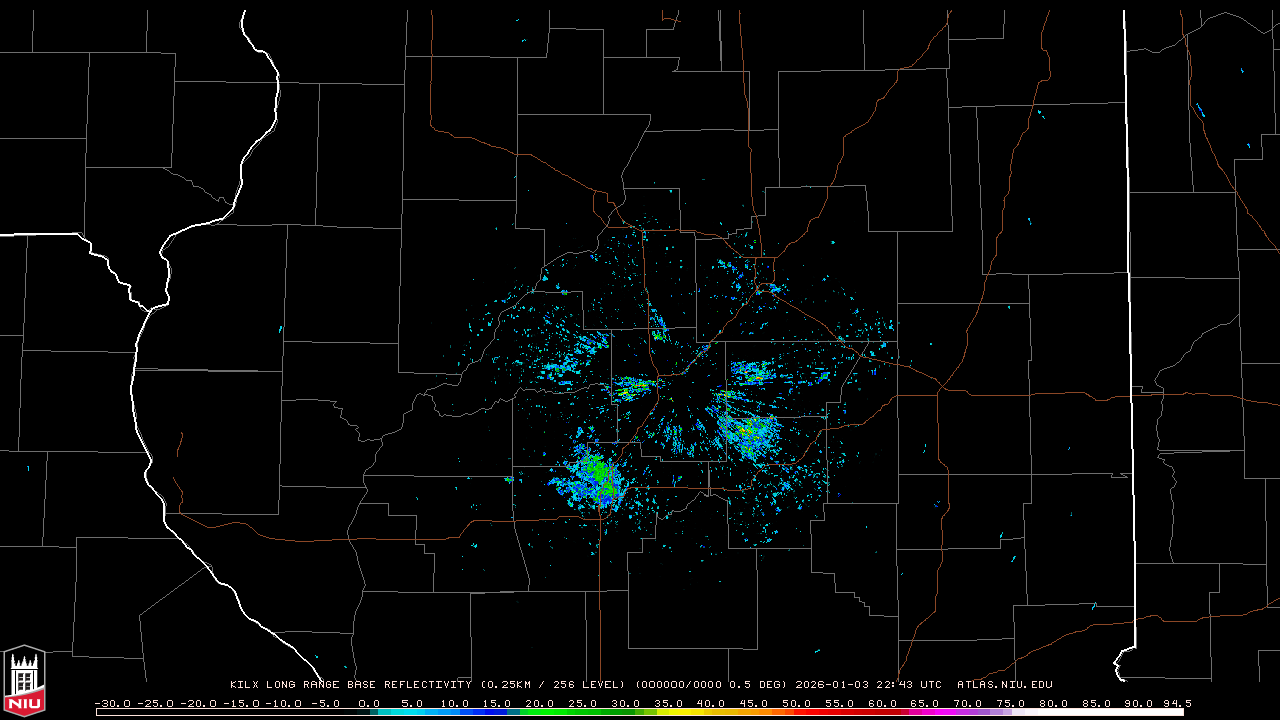Click the reflectivity color scale bar
1280x720 pixels.
(x=640, y=712)
